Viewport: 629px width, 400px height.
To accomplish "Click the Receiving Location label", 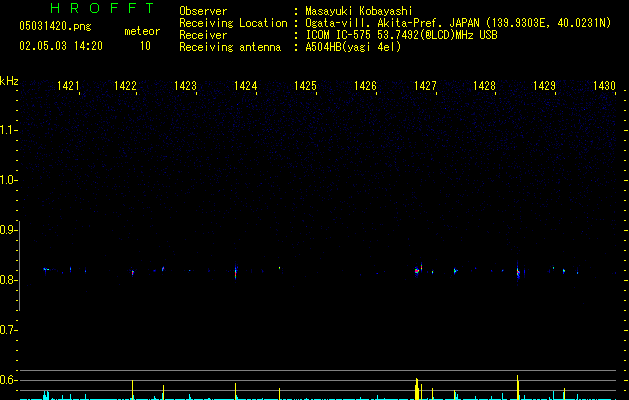I will point(233,23).
